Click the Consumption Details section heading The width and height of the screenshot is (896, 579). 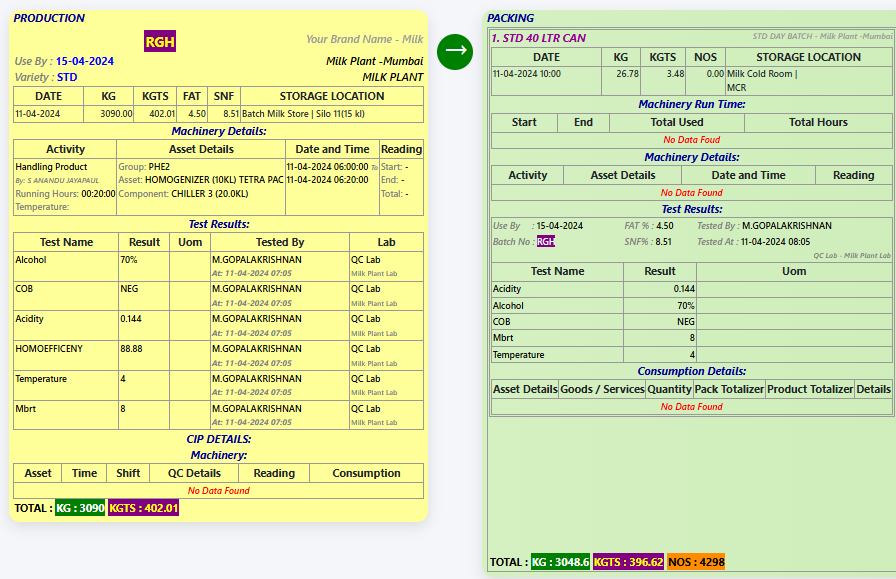[692, 371]
